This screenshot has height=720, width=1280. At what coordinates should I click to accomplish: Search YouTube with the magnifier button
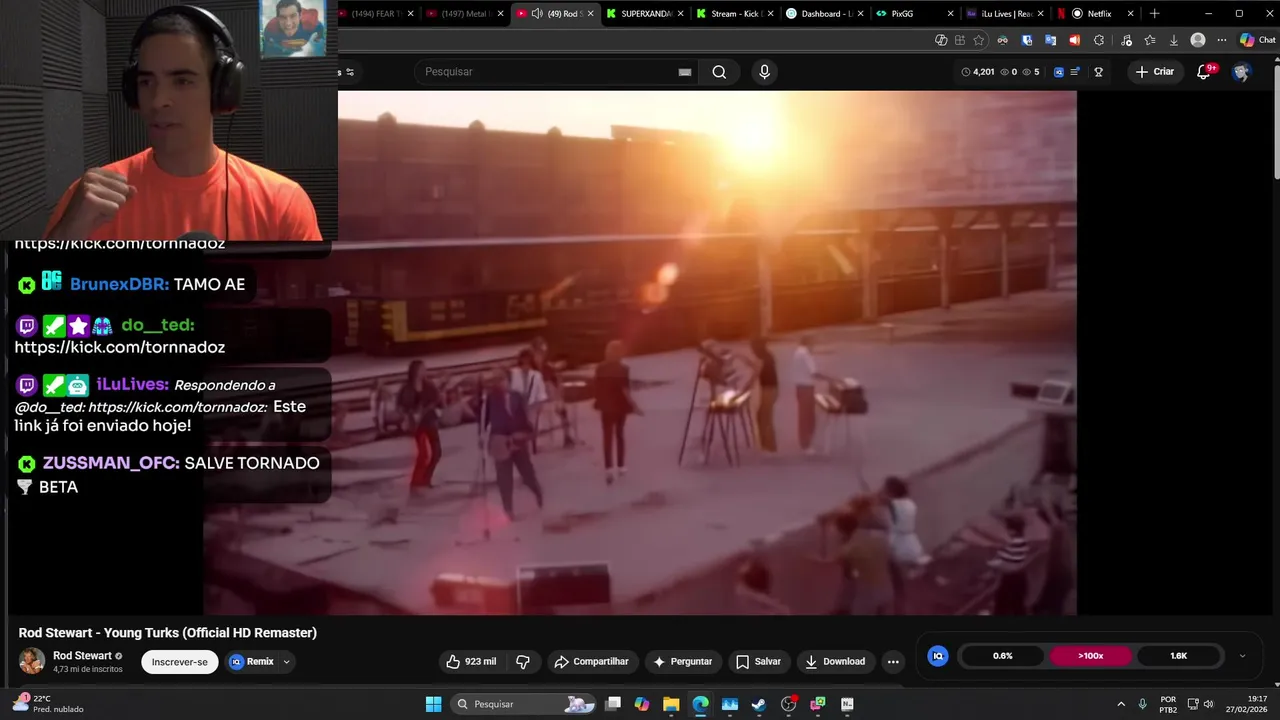[719, 72]
